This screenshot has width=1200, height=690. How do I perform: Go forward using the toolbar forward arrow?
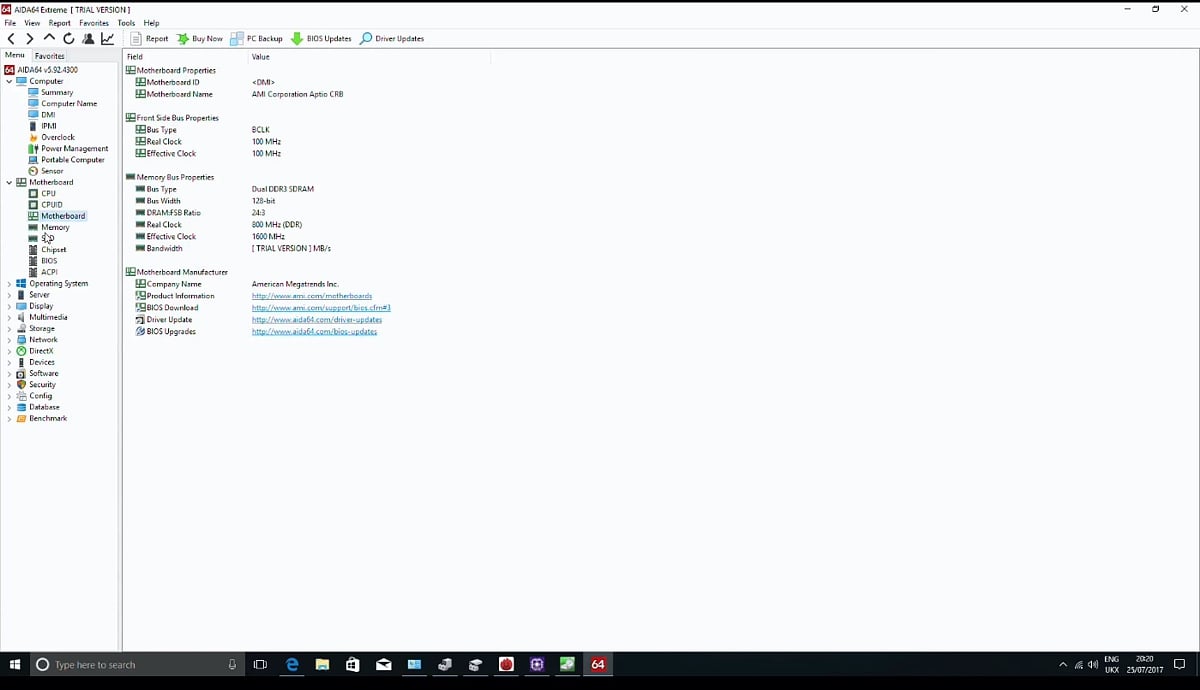coord(30,39)
